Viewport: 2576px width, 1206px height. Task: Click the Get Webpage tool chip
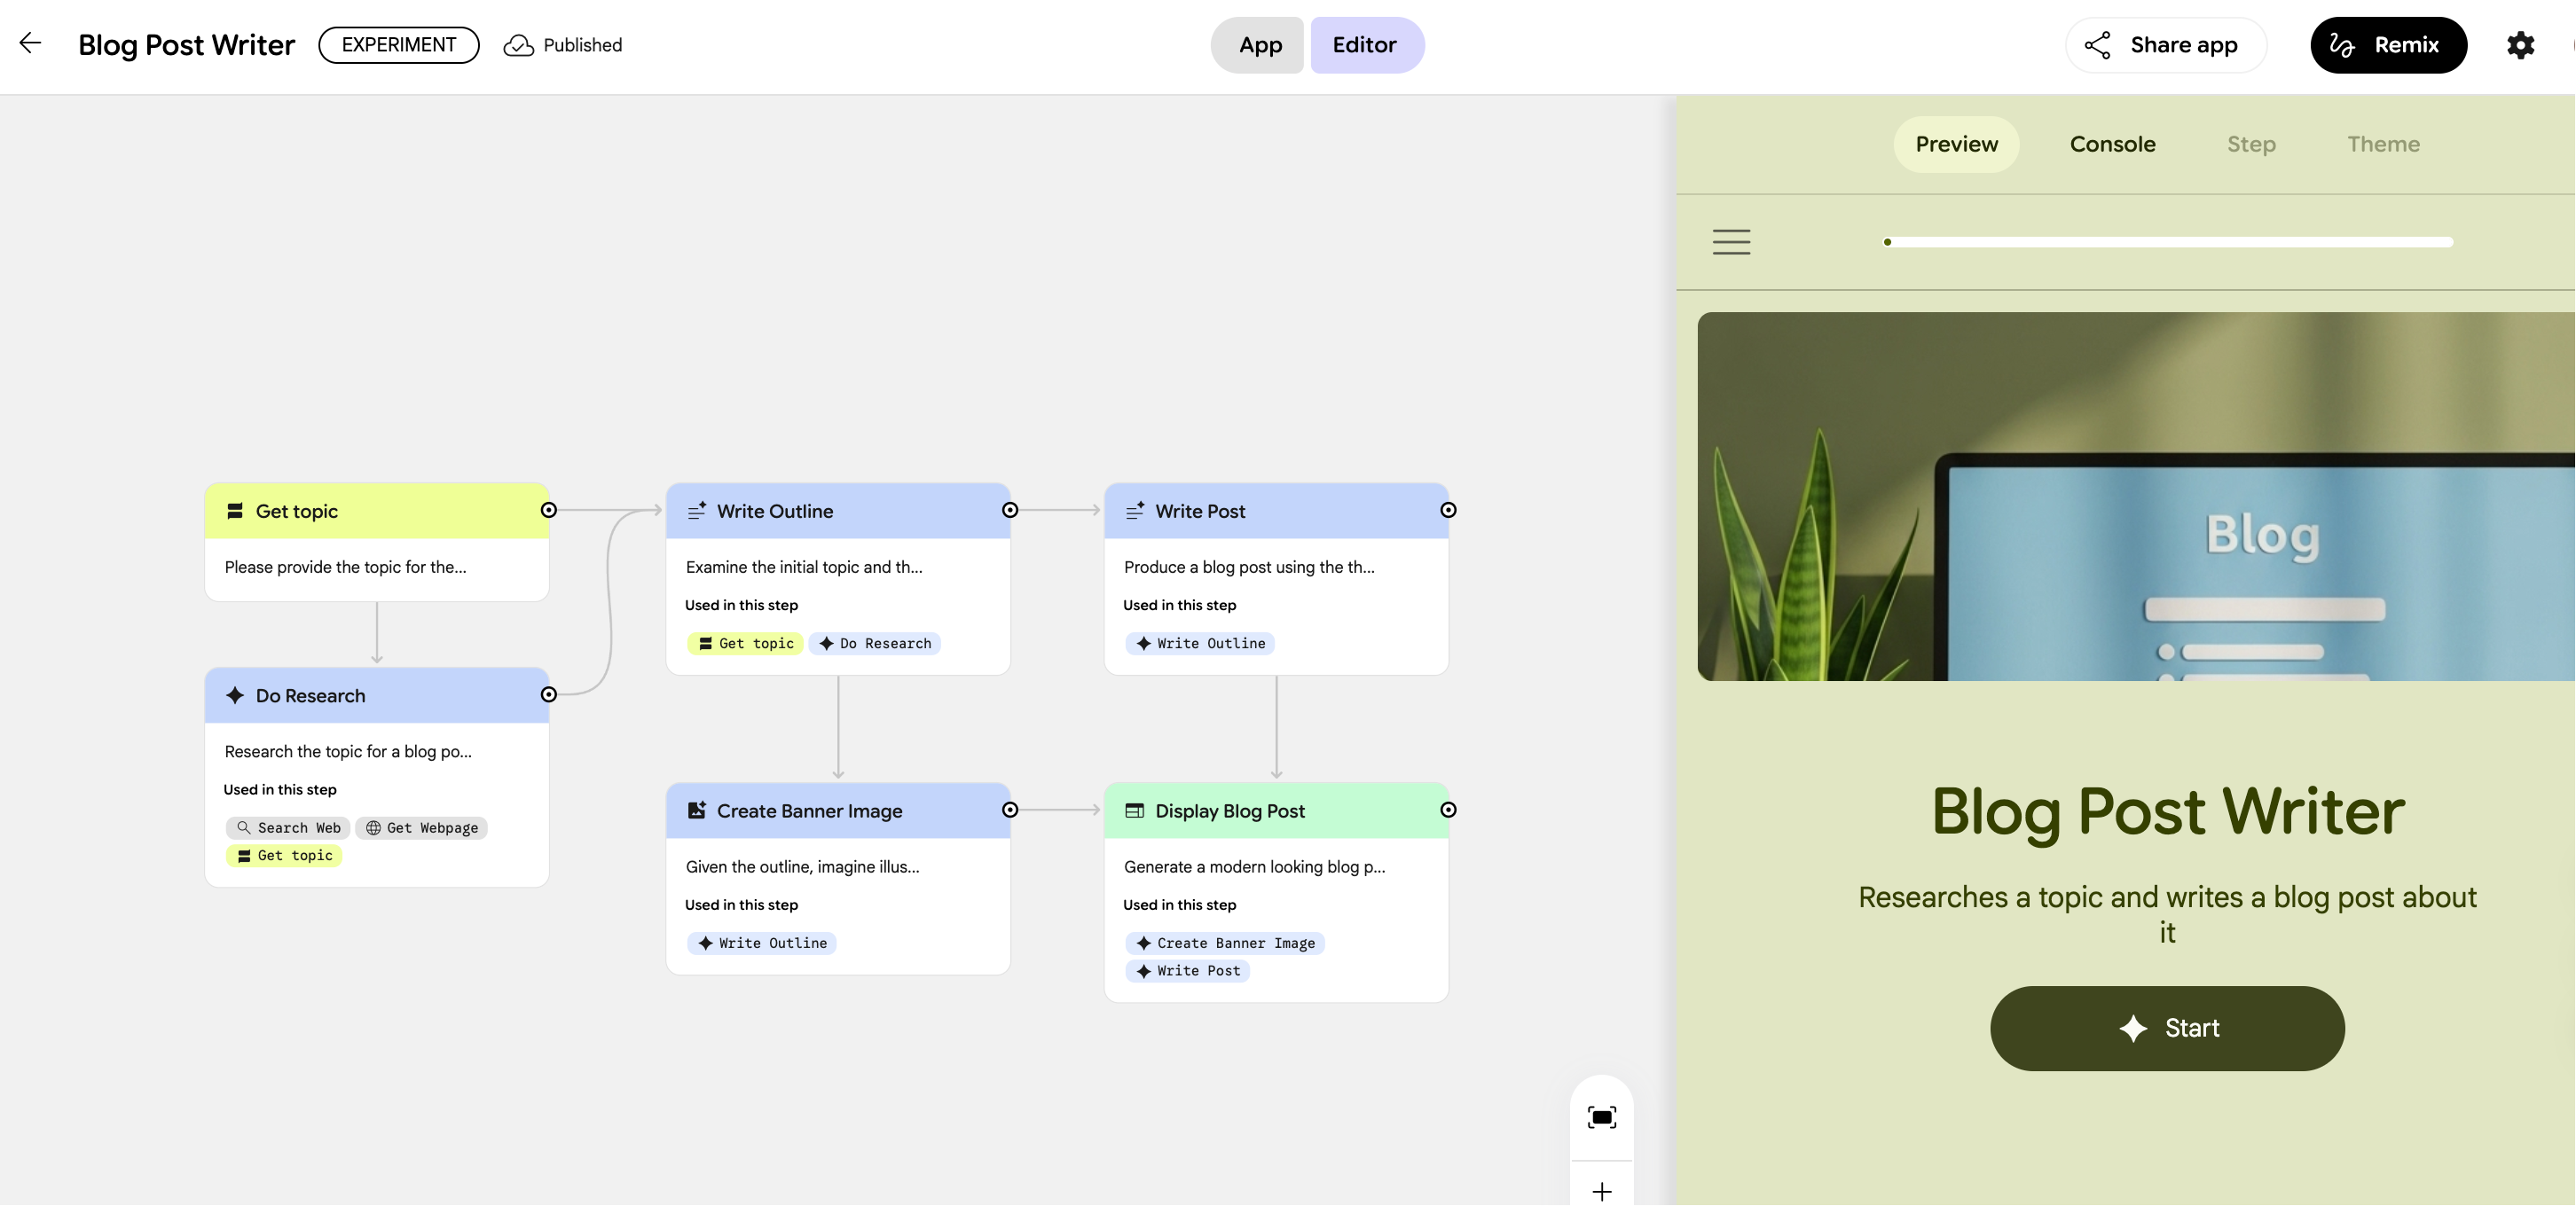click(421, 827)
